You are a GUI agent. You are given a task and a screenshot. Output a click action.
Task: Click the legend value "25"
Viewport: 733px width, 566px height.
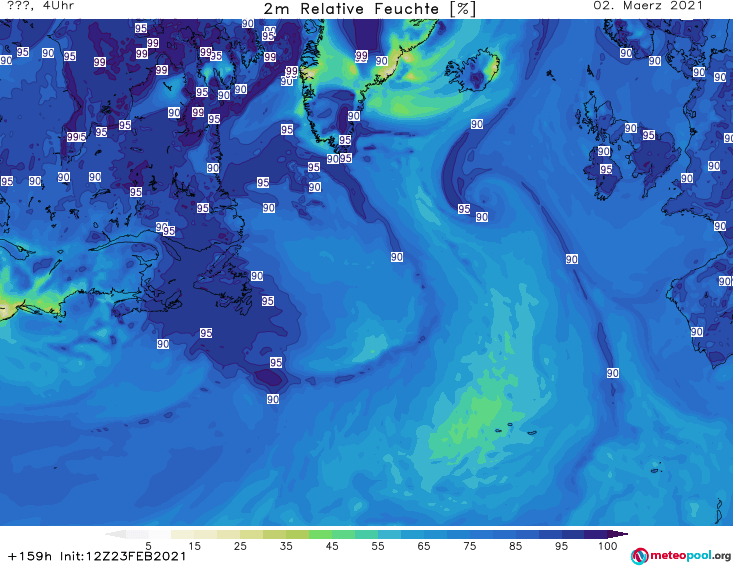click(x=240, y=546)
